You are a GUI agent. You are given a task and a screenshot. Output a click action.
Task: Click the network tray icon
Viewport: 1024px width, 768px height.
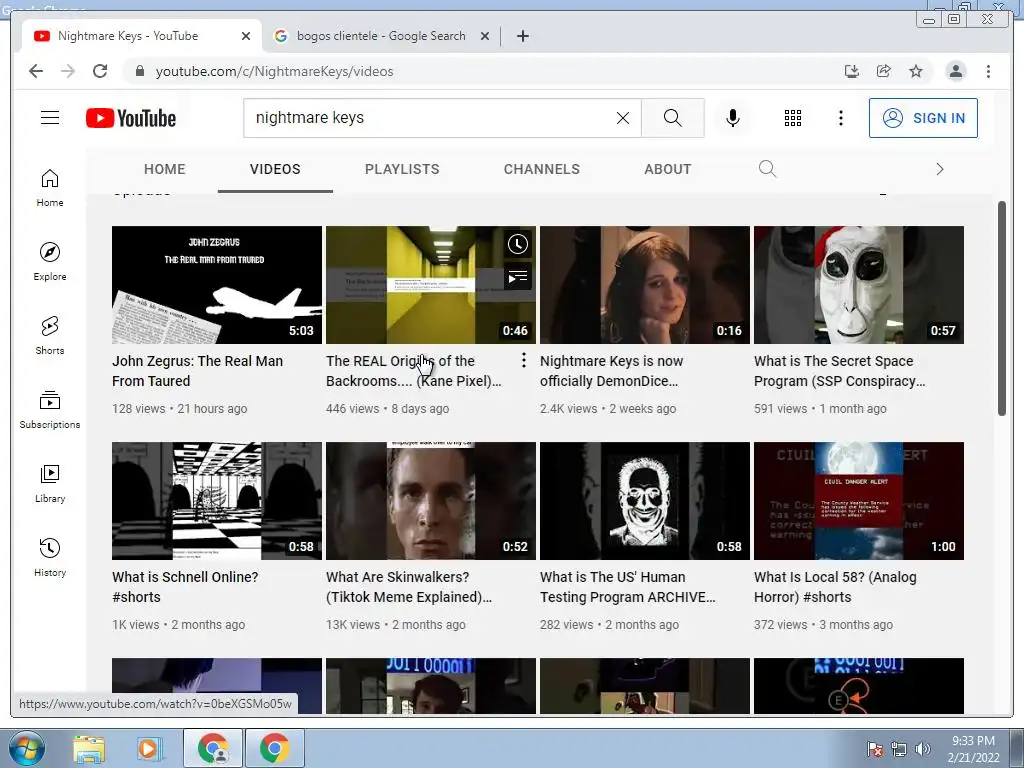[899, 749]
